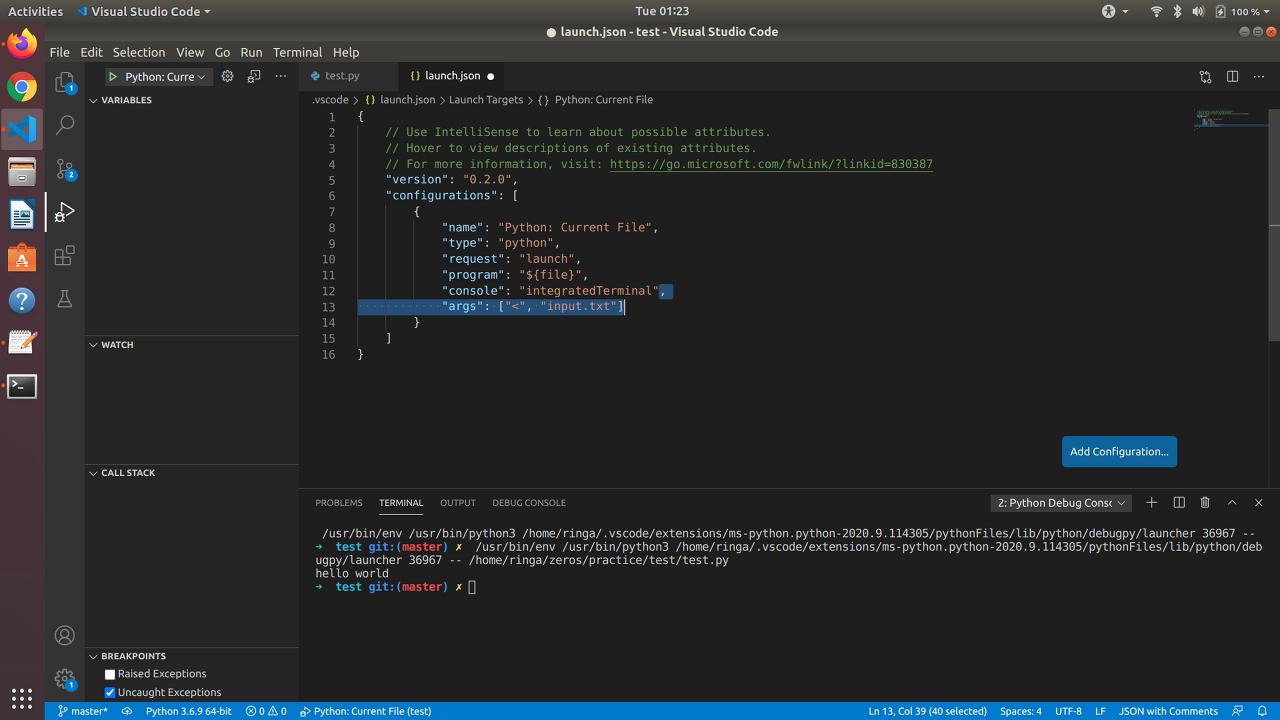1280x720 pixels.
Task: Split the terminal pane
Action: (x=1179, y=503)
